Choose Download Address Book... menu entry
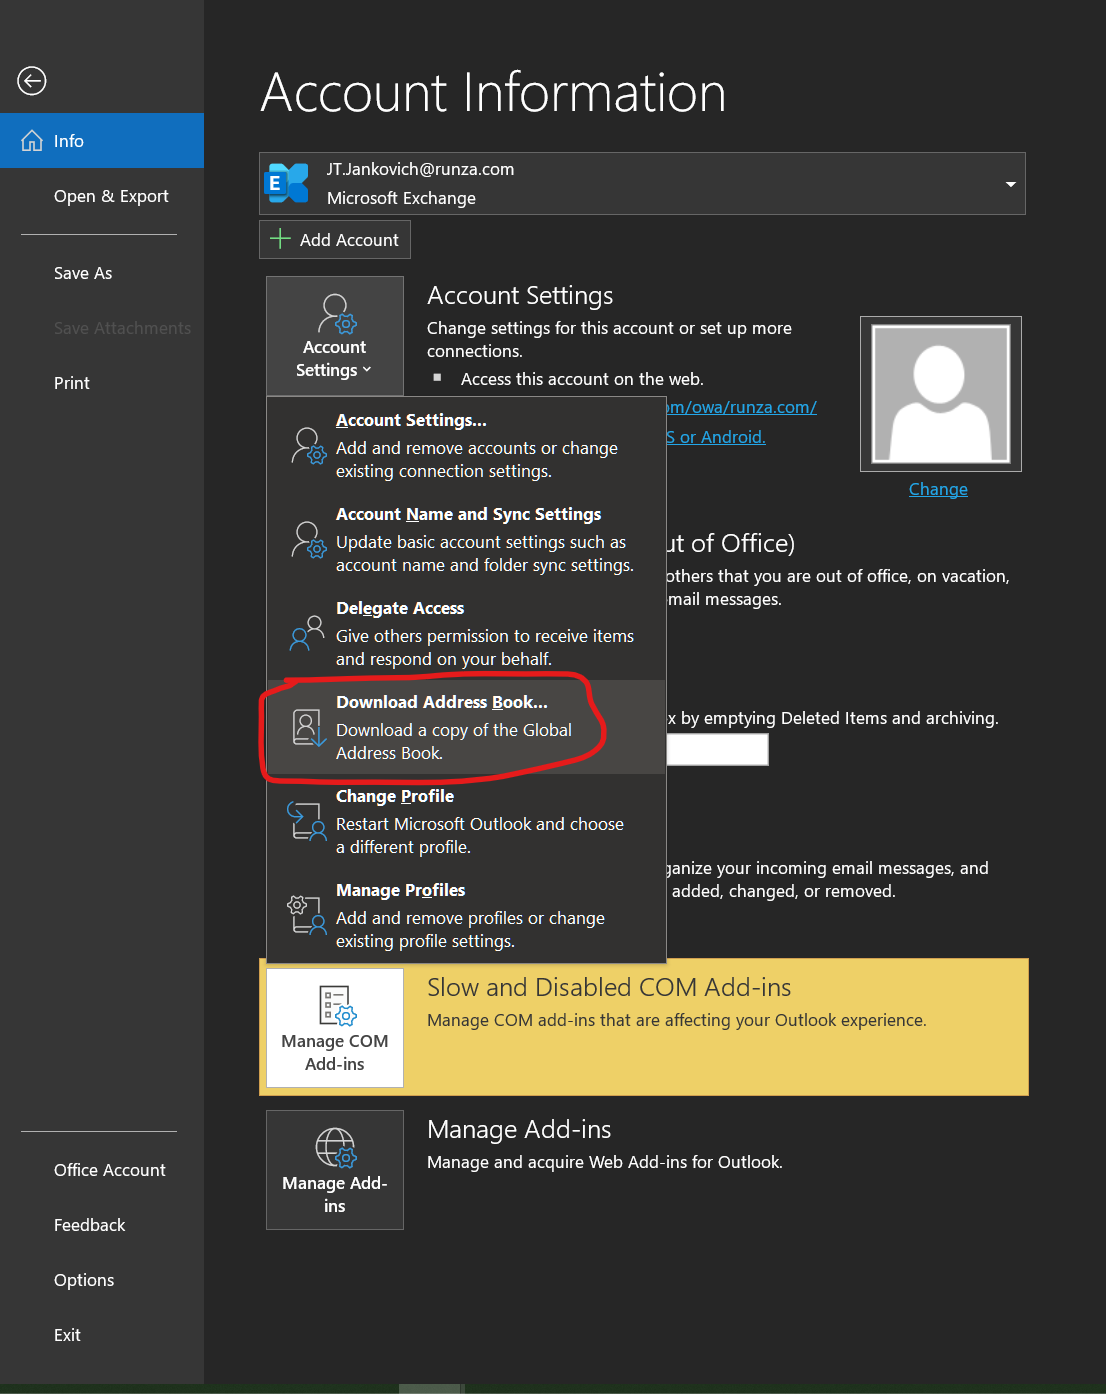The image size is (1106, 1394). [x=466, y=727]
